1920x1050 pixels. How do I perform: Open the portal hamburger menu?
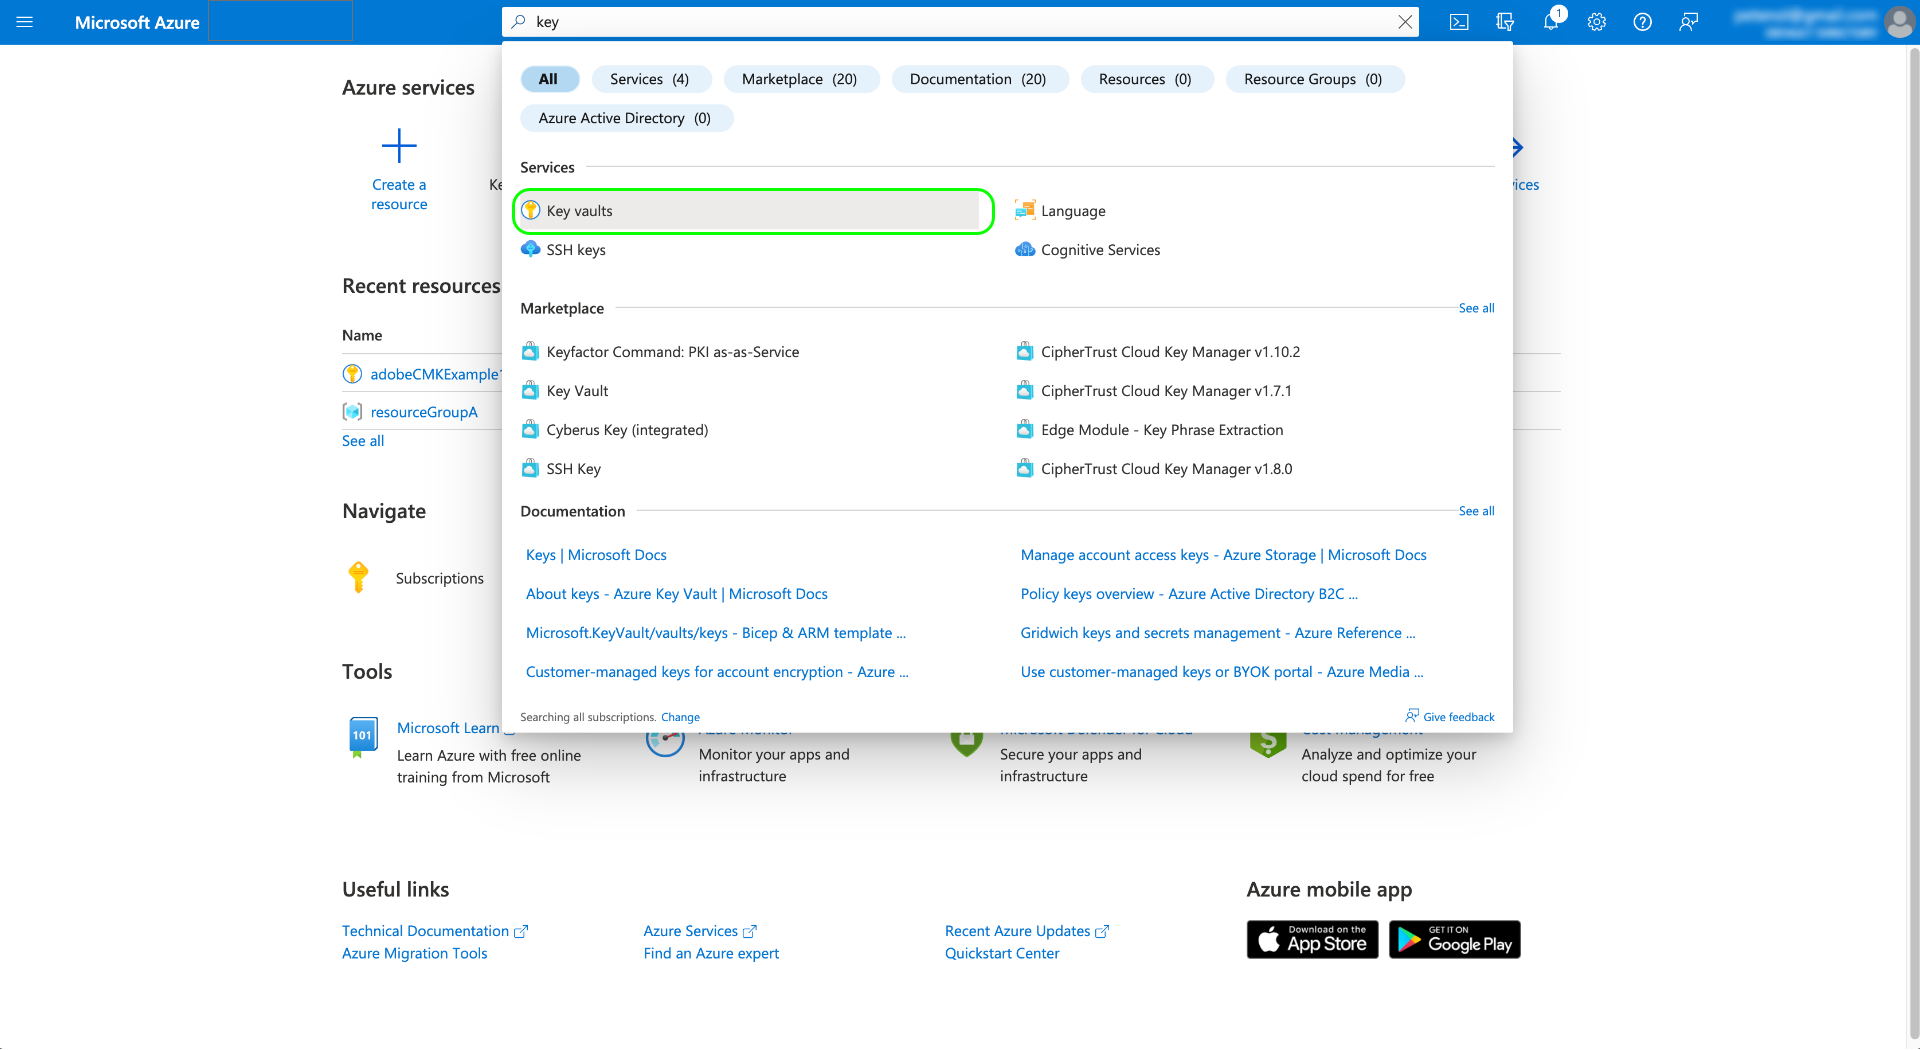pos(25,22)
